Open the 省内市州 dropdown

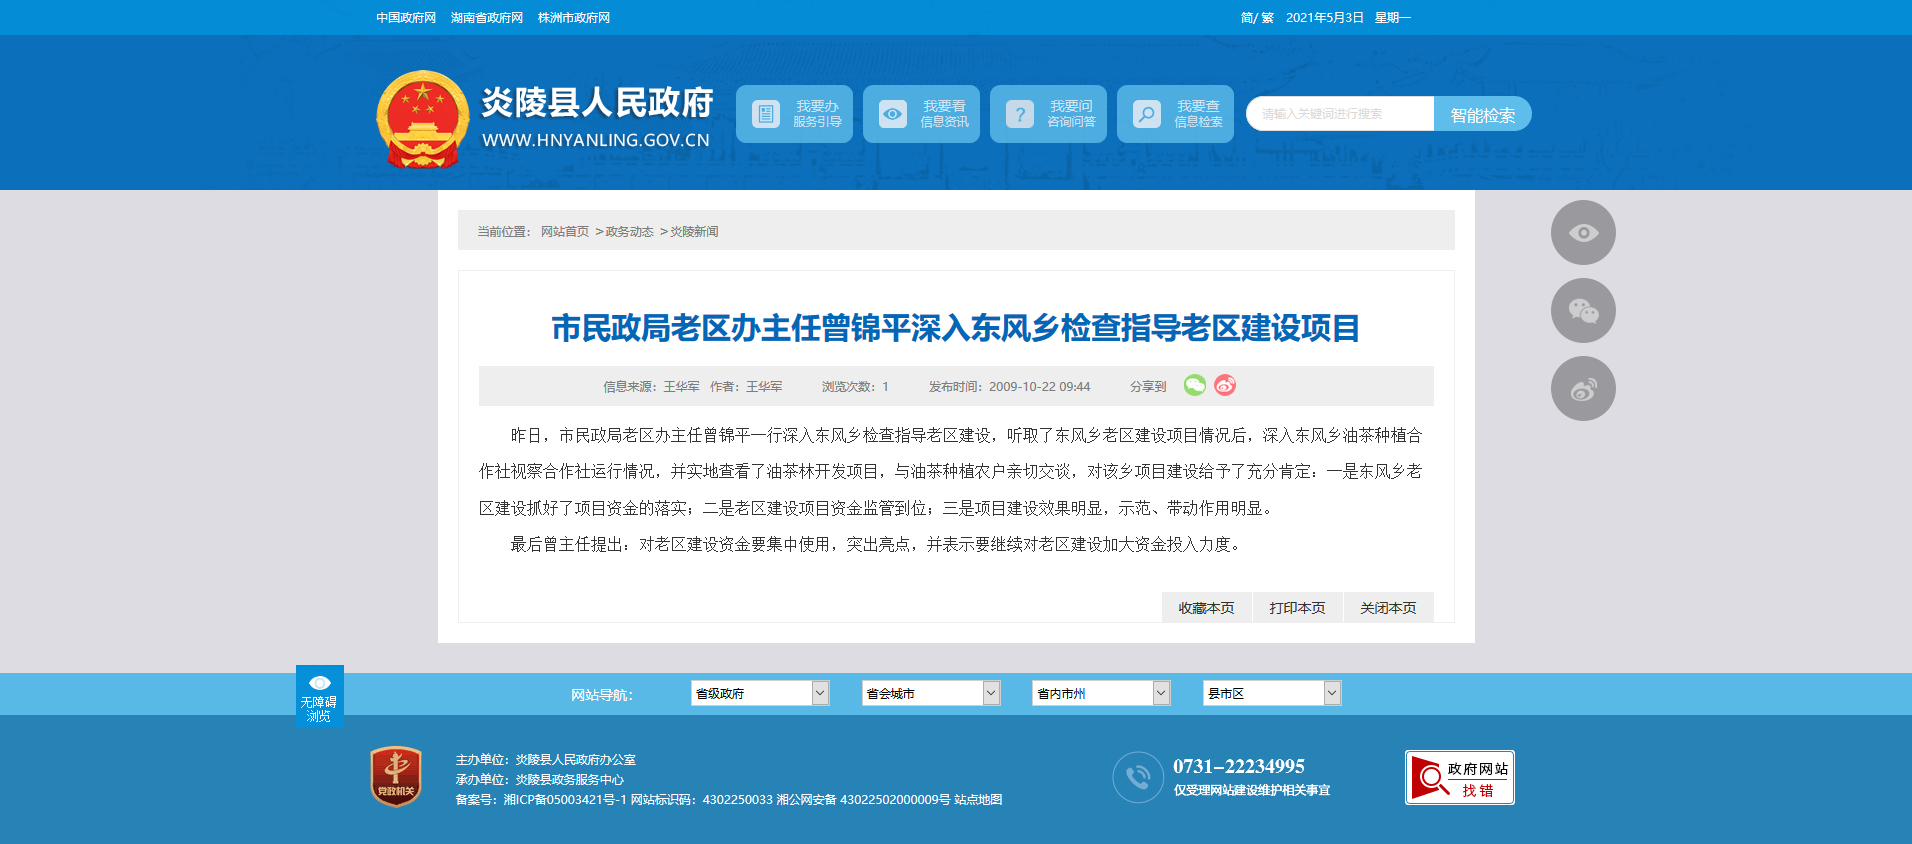pyautogui.click(x=1100, y=693)
